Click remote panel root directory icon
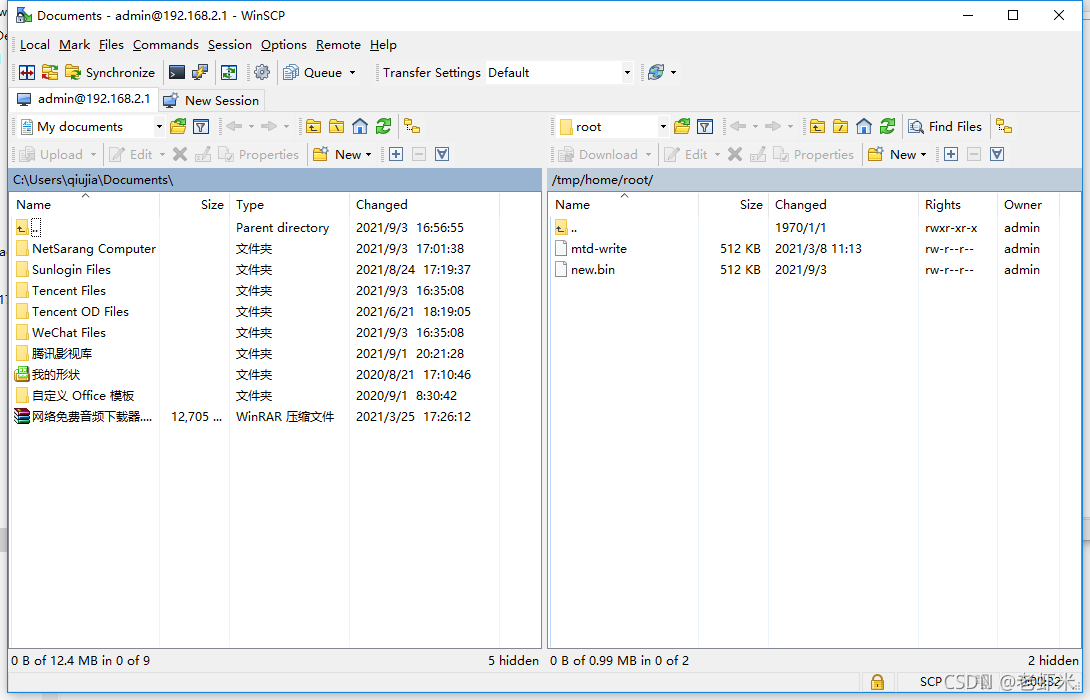 coord(840,127)
